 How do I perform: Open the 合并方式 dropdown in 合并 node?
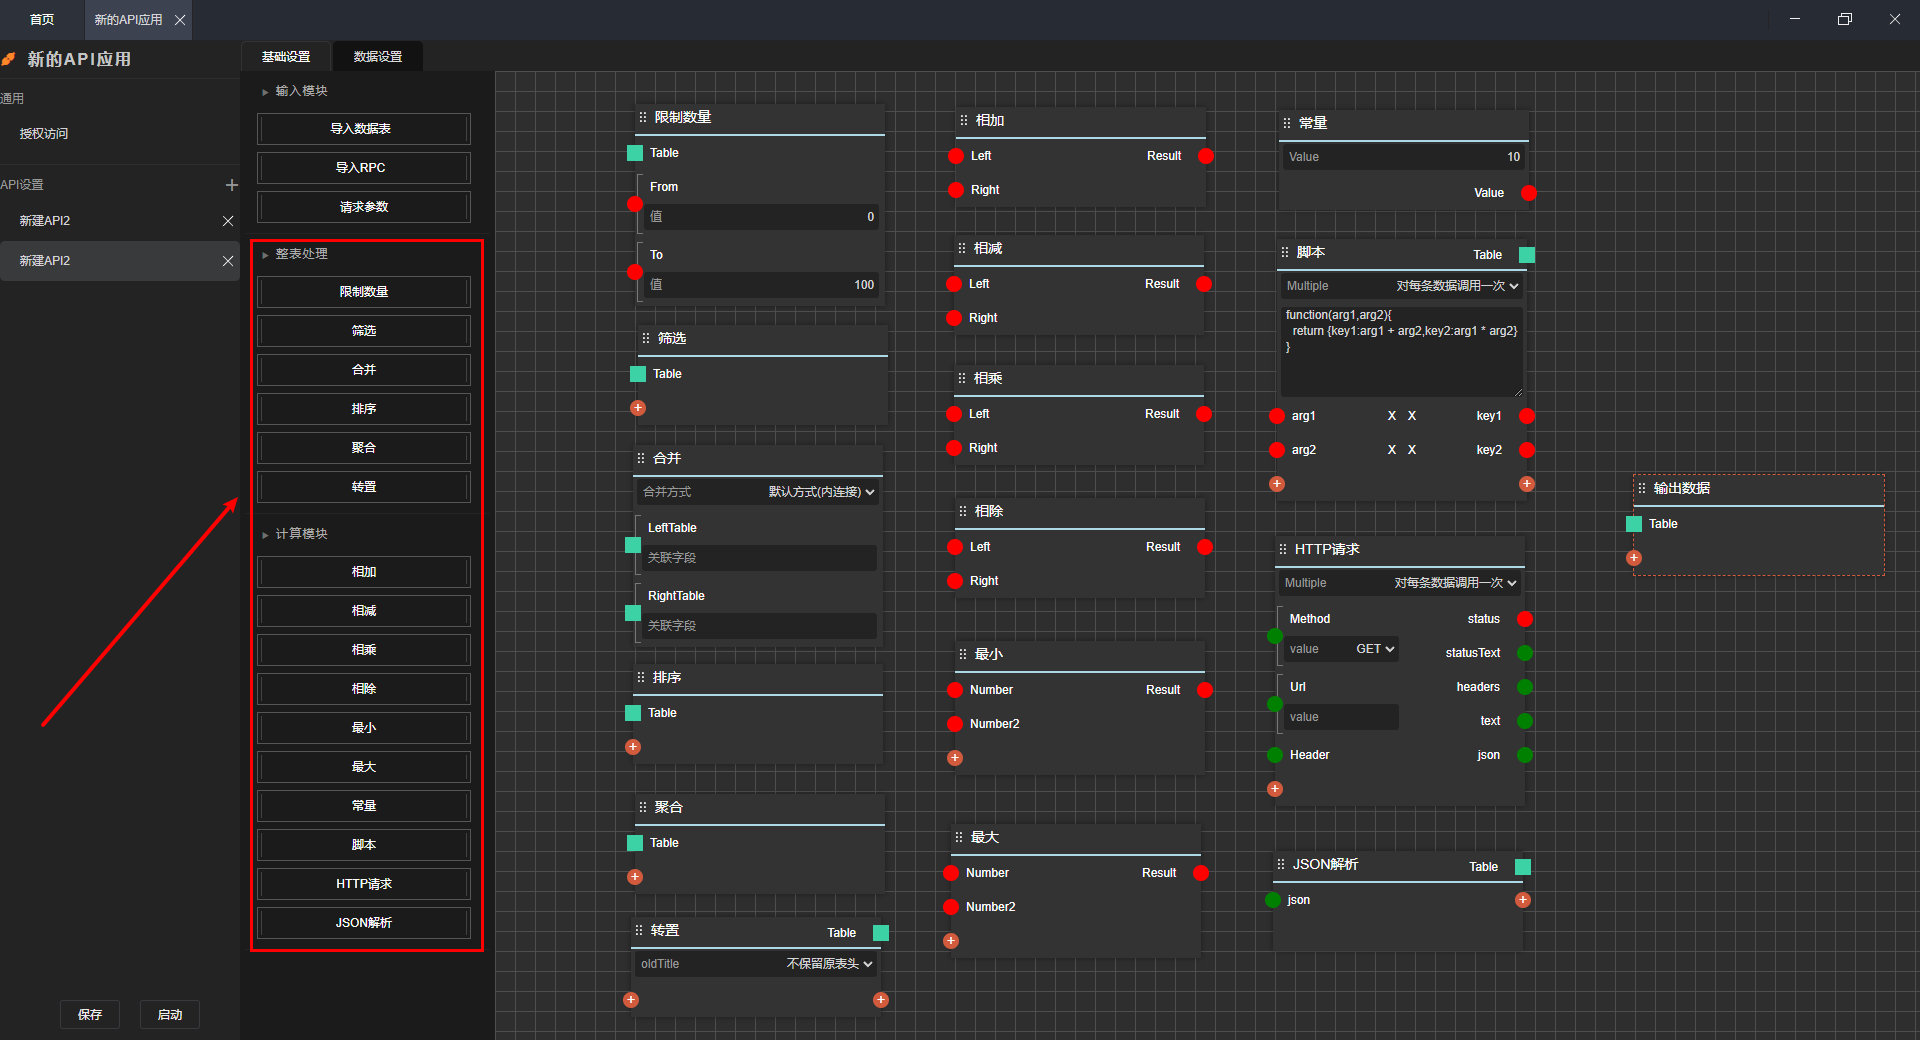click(820, 492)
